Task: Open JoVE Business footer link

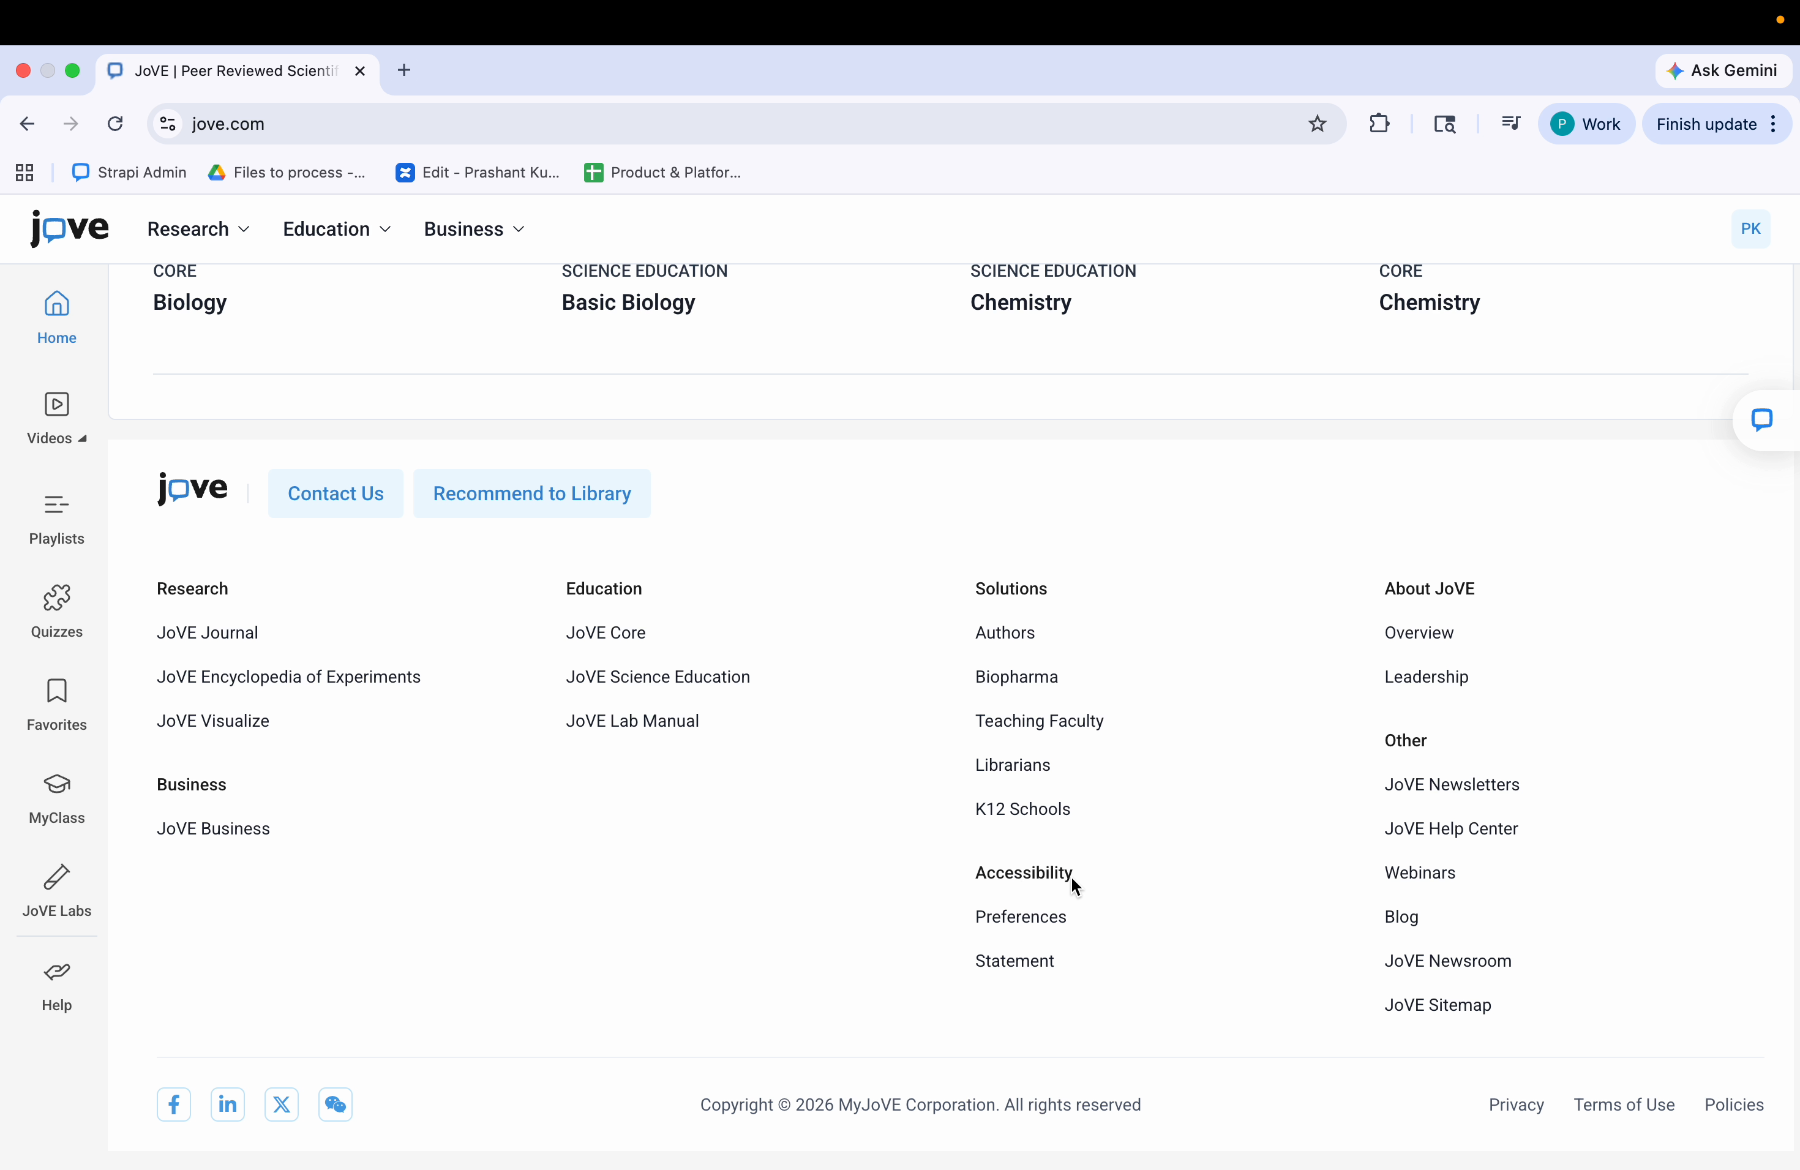Action: pyautogui.click(x=213, y=829)
